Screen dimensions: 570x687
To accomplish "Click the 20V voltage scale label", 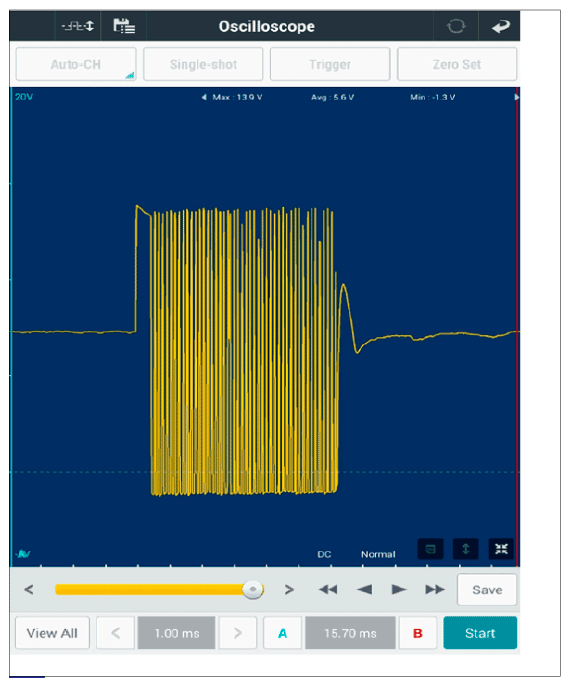I will (x=24, y=96).
